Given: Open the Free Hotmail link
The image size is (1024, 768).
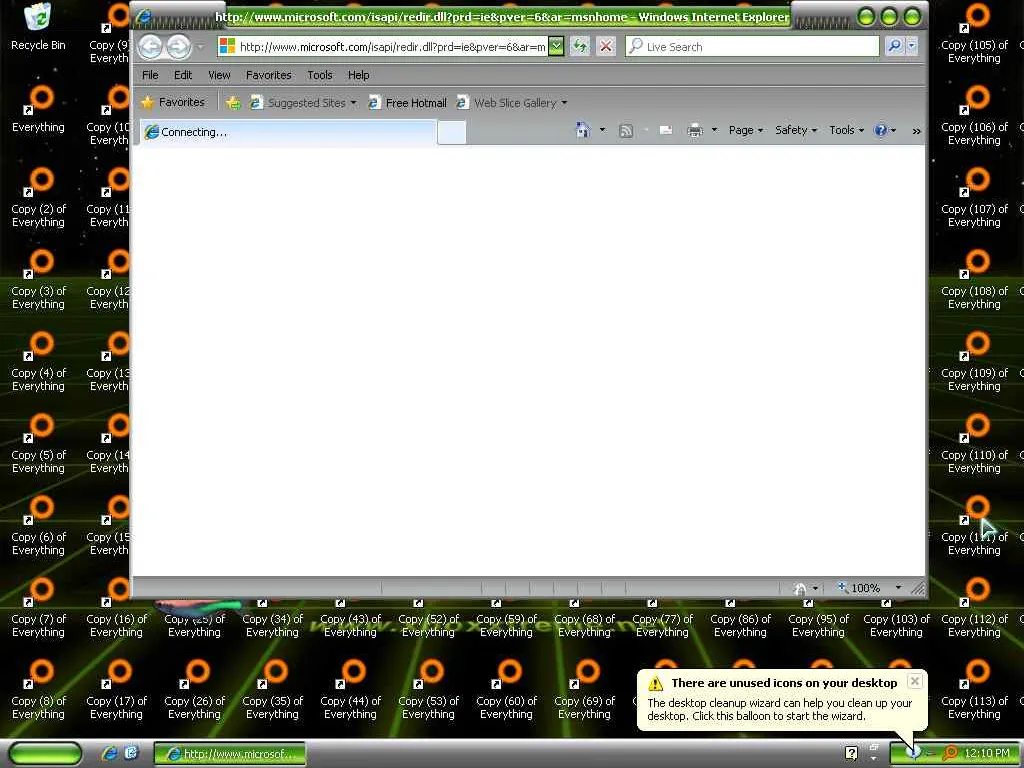Looking at the screenshot, I should [408, 103].
